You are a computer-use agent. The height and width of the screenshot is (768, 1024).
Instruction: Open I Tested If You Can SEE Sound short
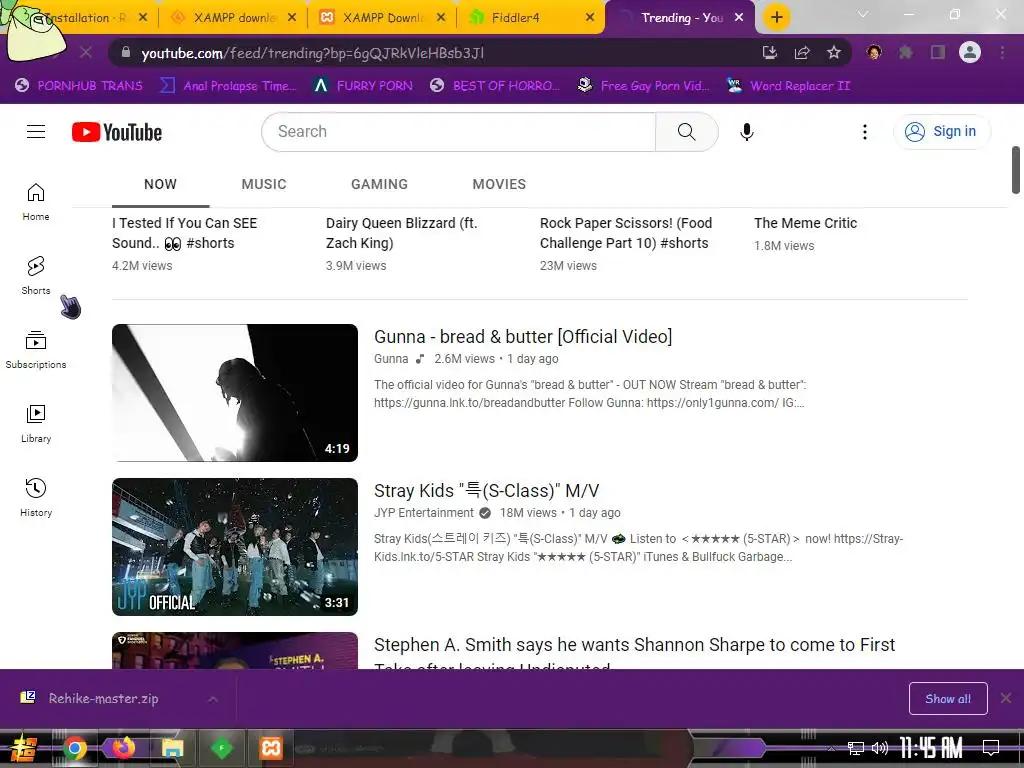click(184, 232)
